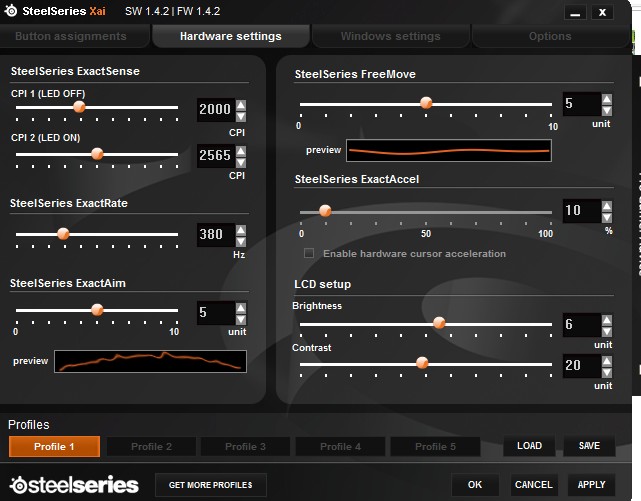Click the Contrast slider handle
641x501 pixels.
pyautogui.click(x=422, y=363)
